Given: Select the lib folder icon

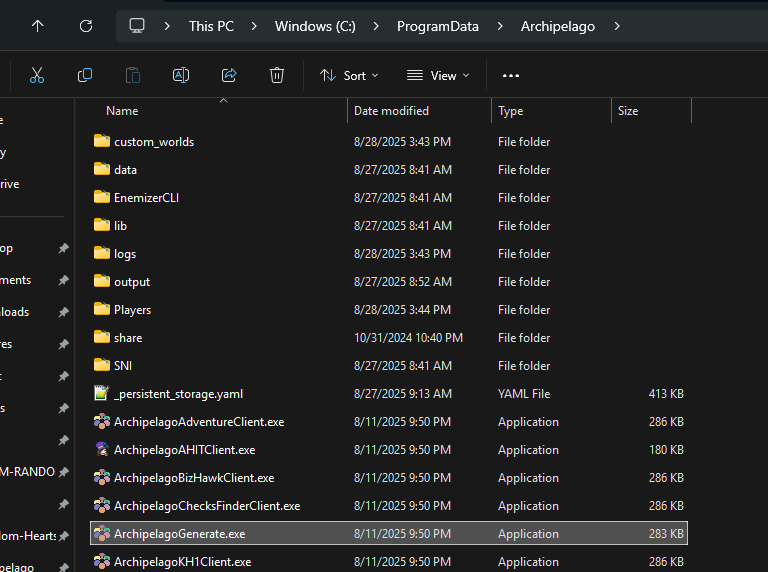Looking at the screenshot, I should [102, 225].
